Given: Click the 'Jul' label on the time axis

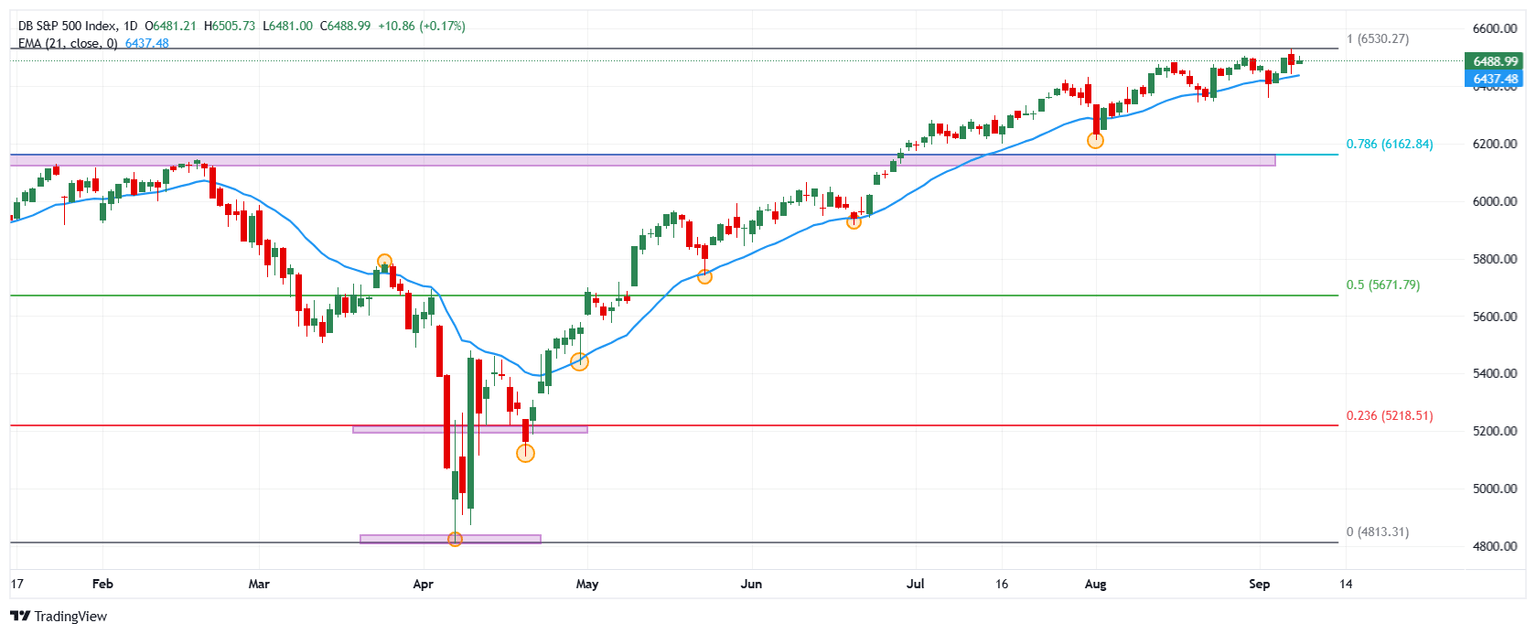Looking at the screenshot, I should click(x=915, y=583).
